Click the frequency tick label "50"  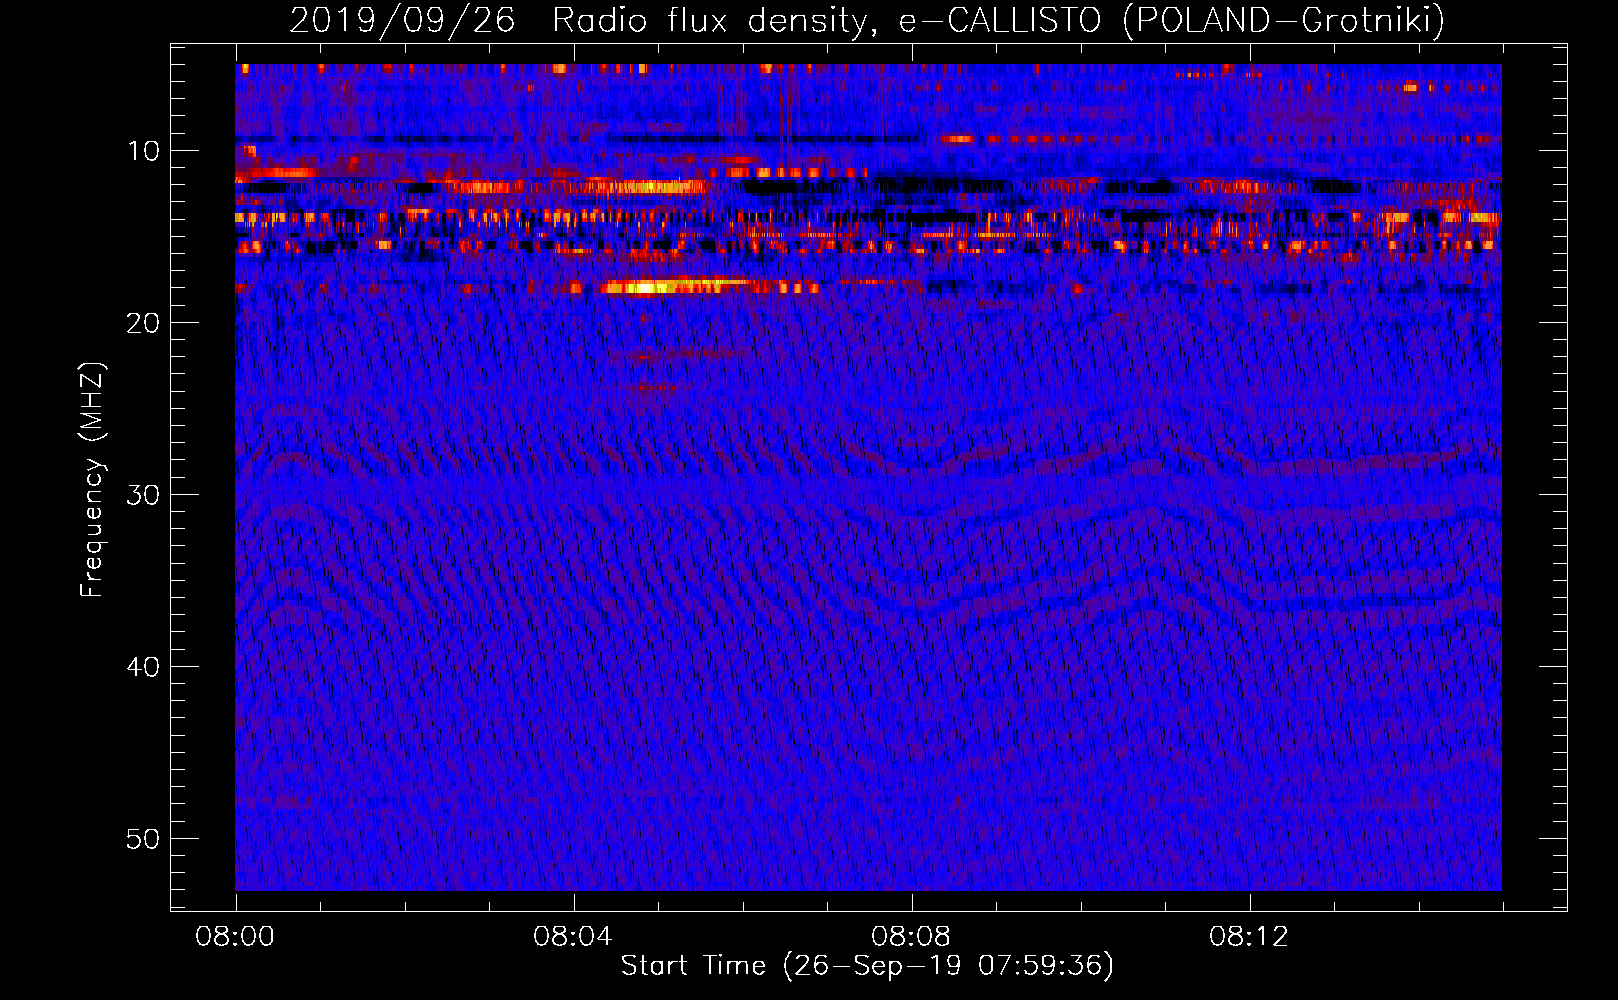pyautogui.click(x=144, y=839)
